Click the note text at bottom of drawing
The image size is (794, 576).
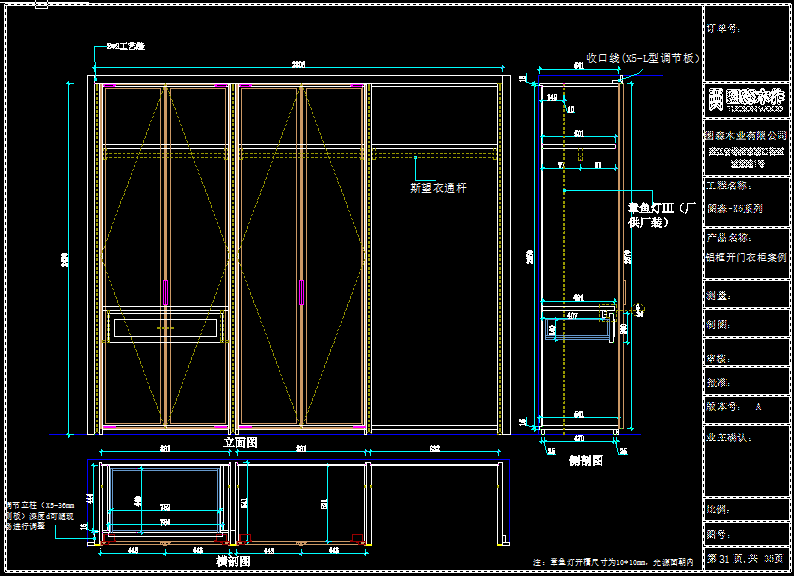613,563
